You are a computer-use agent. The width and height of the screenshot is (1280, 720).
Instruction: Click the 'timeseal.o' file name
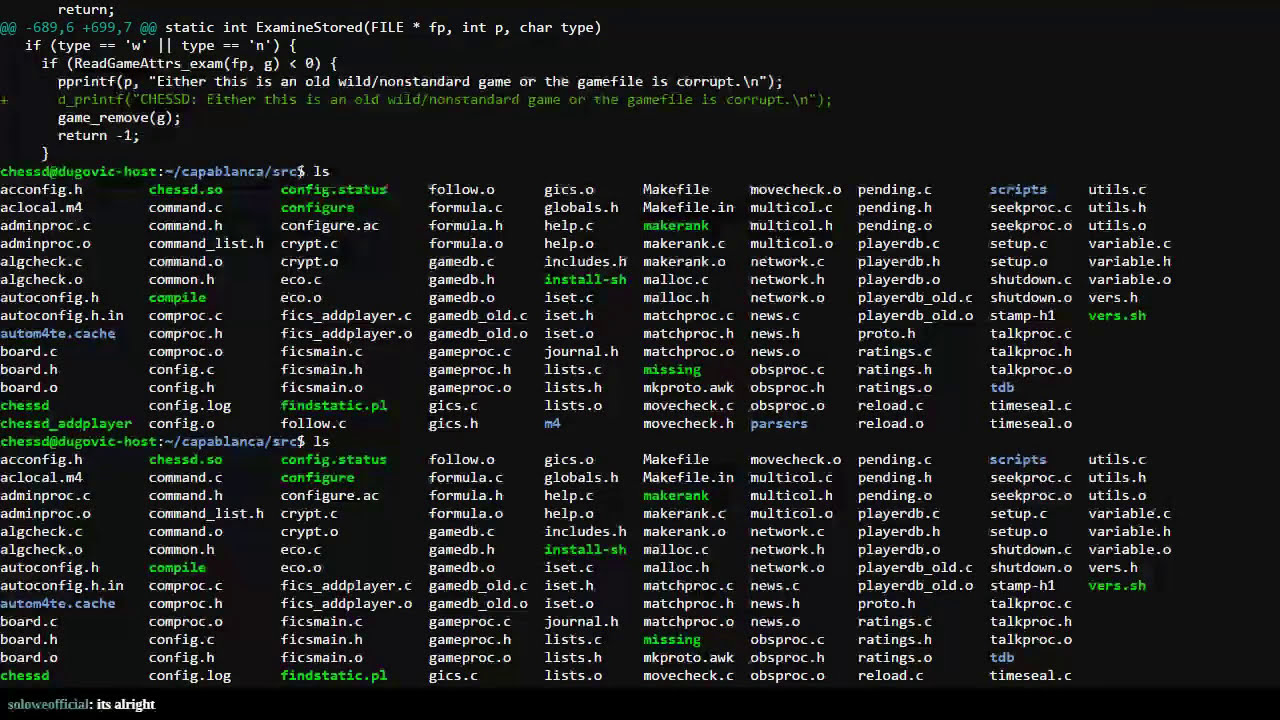pos(1030,423)
